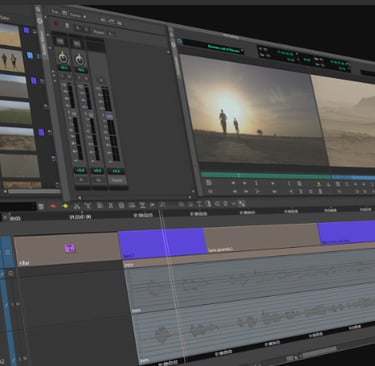Screen dimensions: 375x366
Task: Click the blue monitor icon left of the green clip name
Action: click(180, 41)
